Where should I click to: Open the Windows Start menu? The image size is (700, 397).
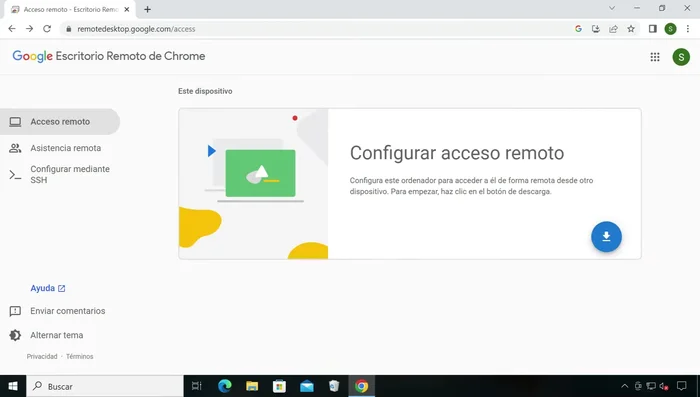13,386
